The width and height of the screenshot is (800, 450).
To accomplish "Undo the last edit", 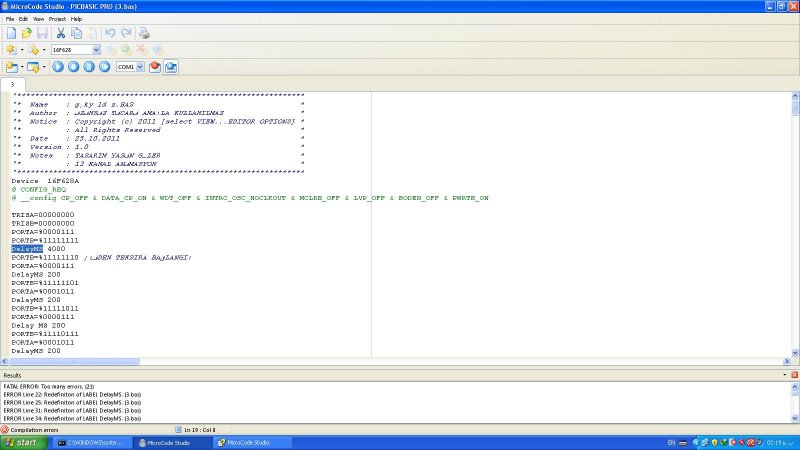I will [x=110, y=33].
